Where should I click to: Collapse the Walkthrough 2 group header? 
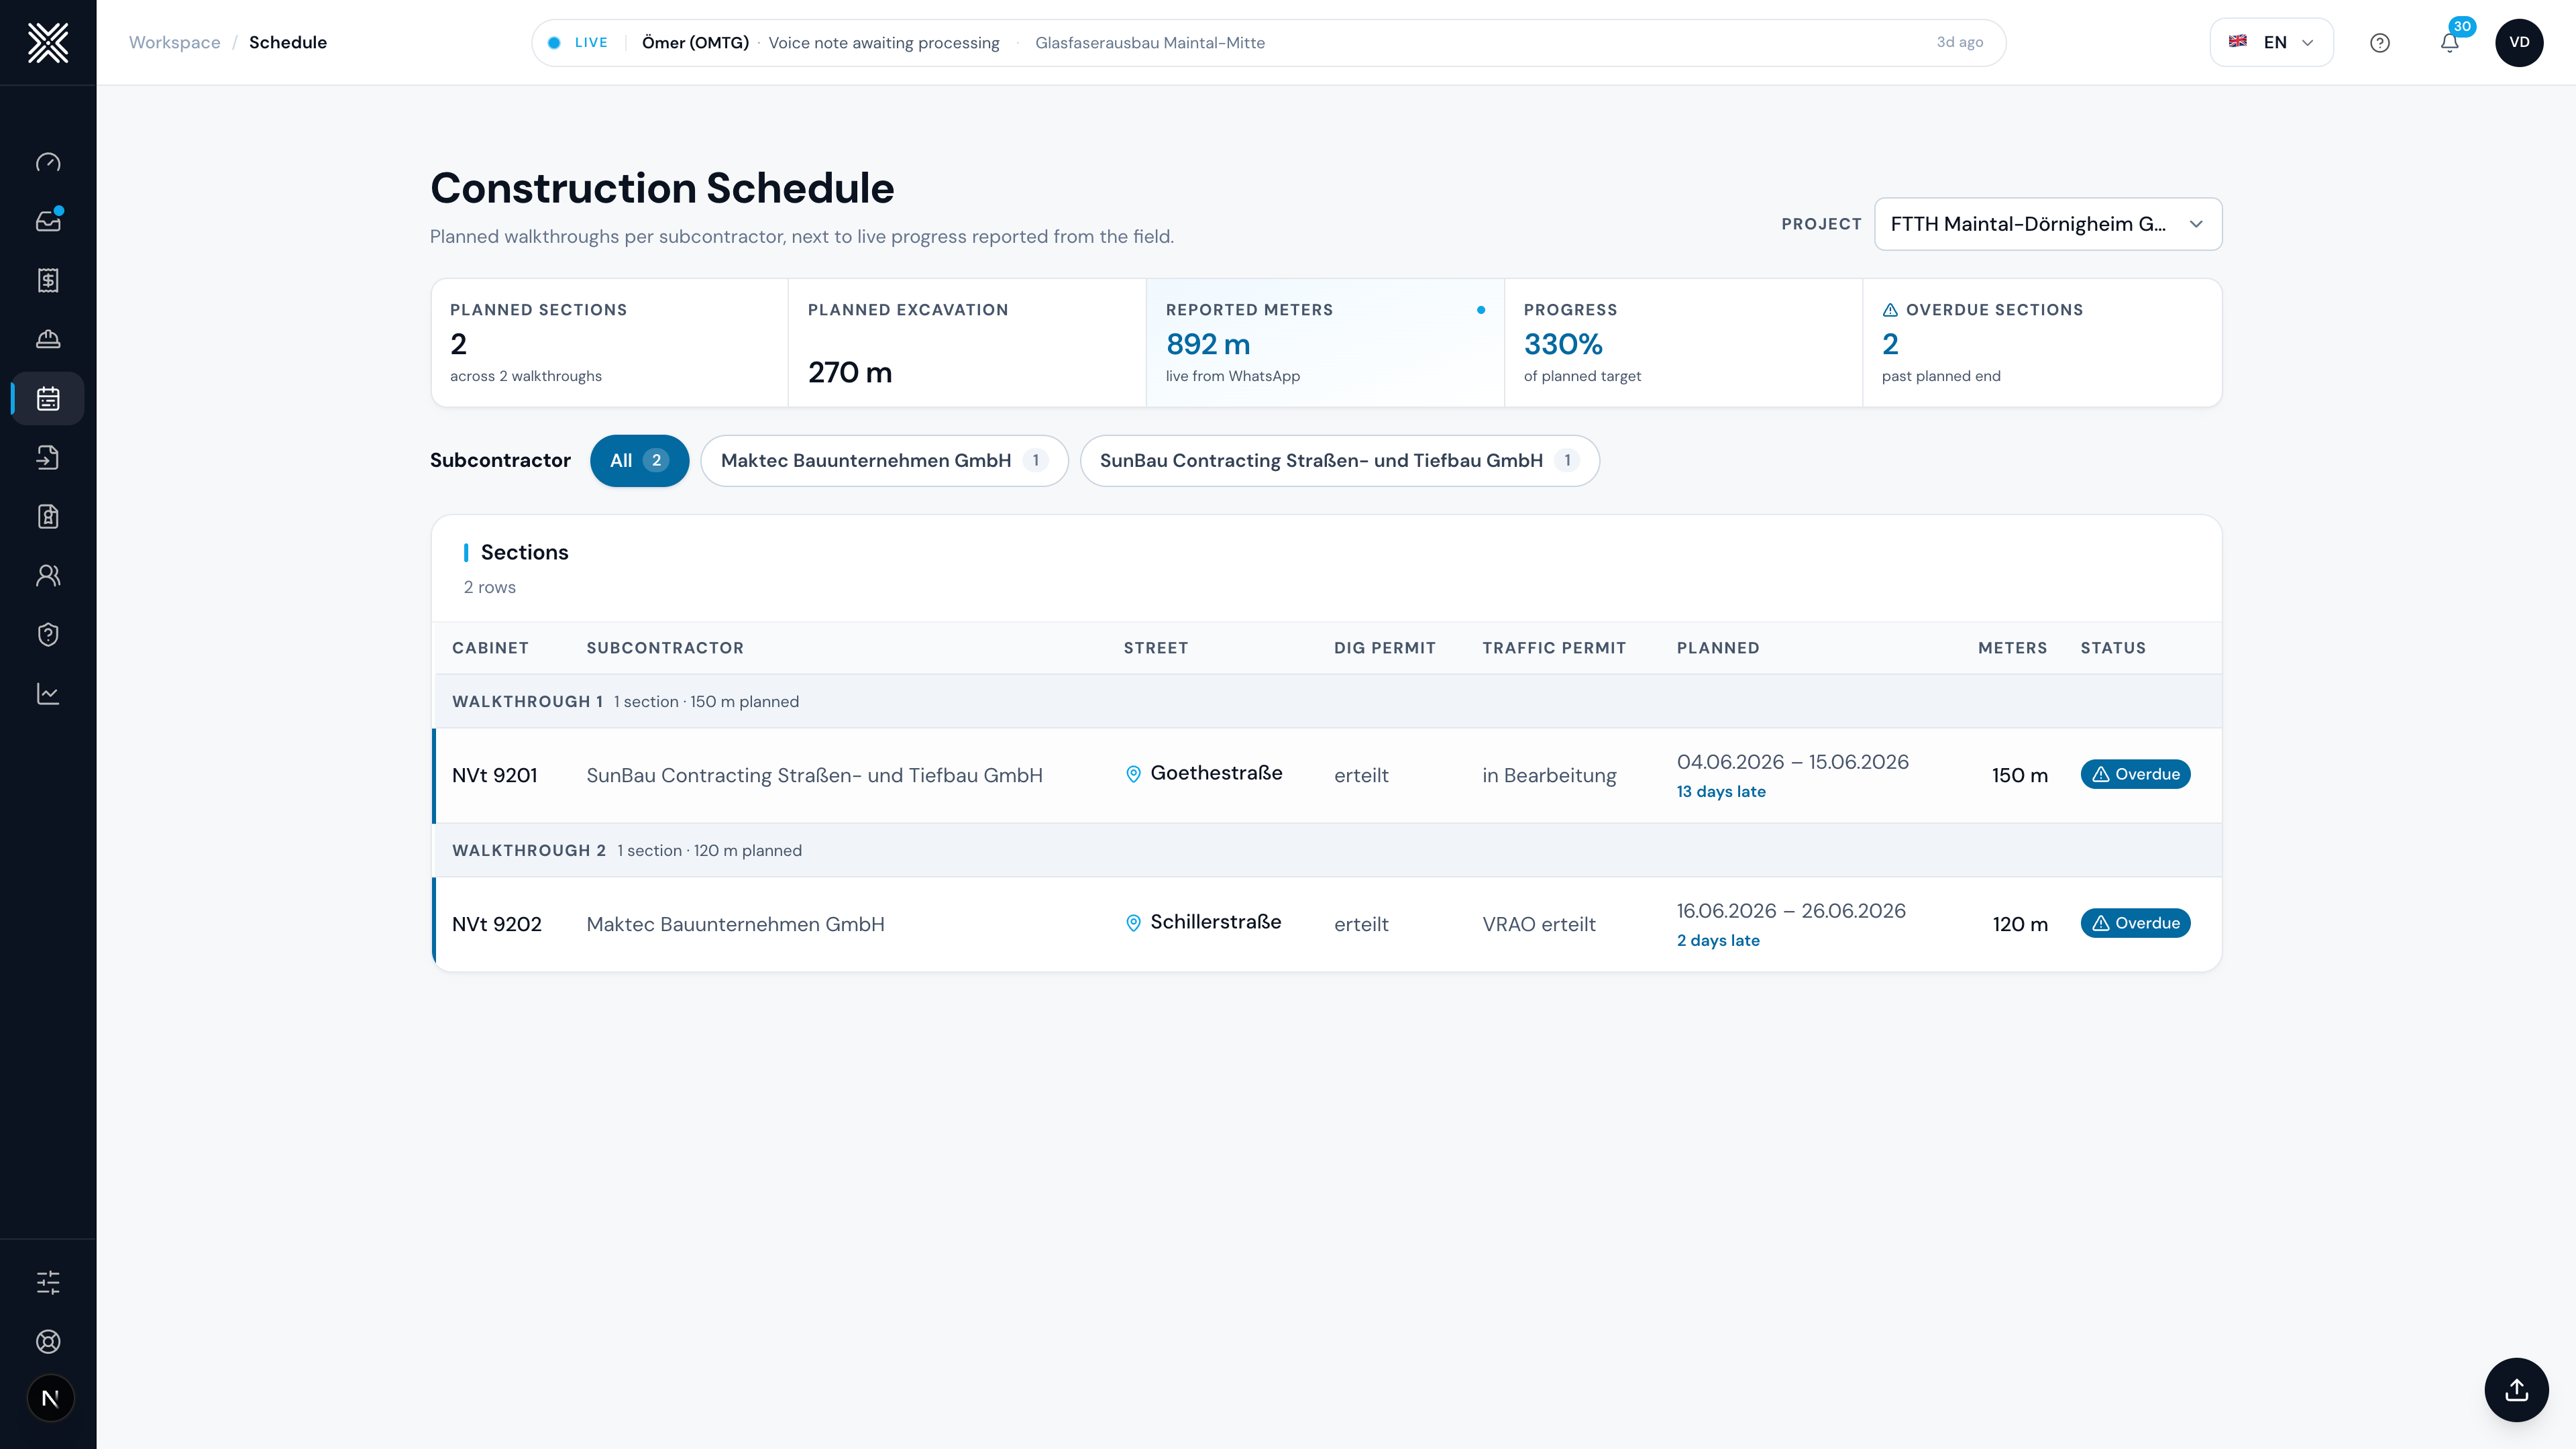(1327, 850)
